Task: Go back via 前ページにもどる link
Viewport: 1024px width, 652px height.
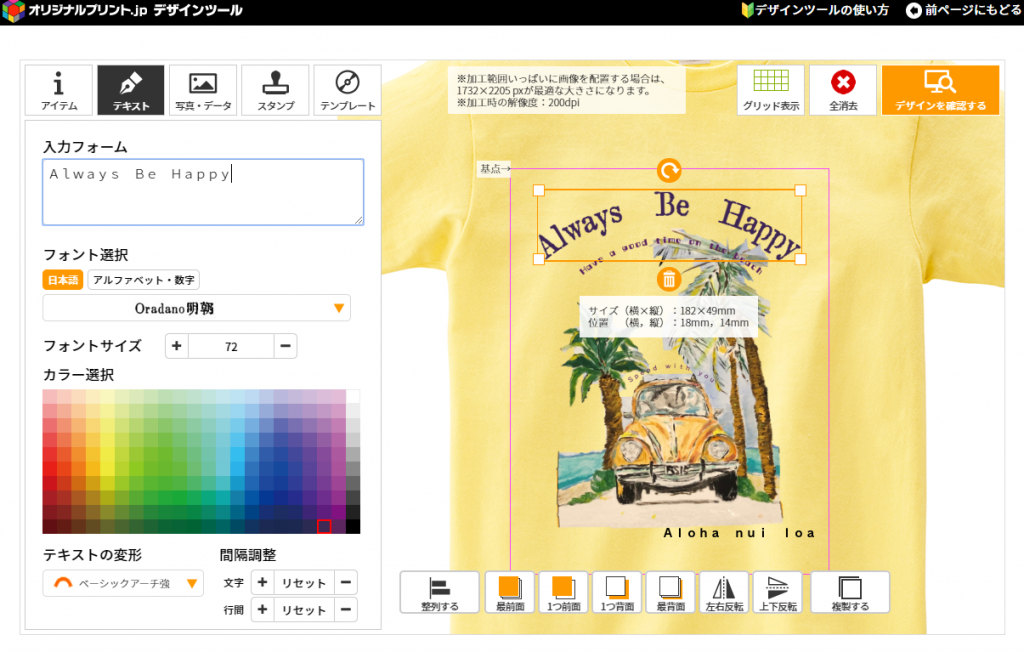Action: [x=964, y=10]
